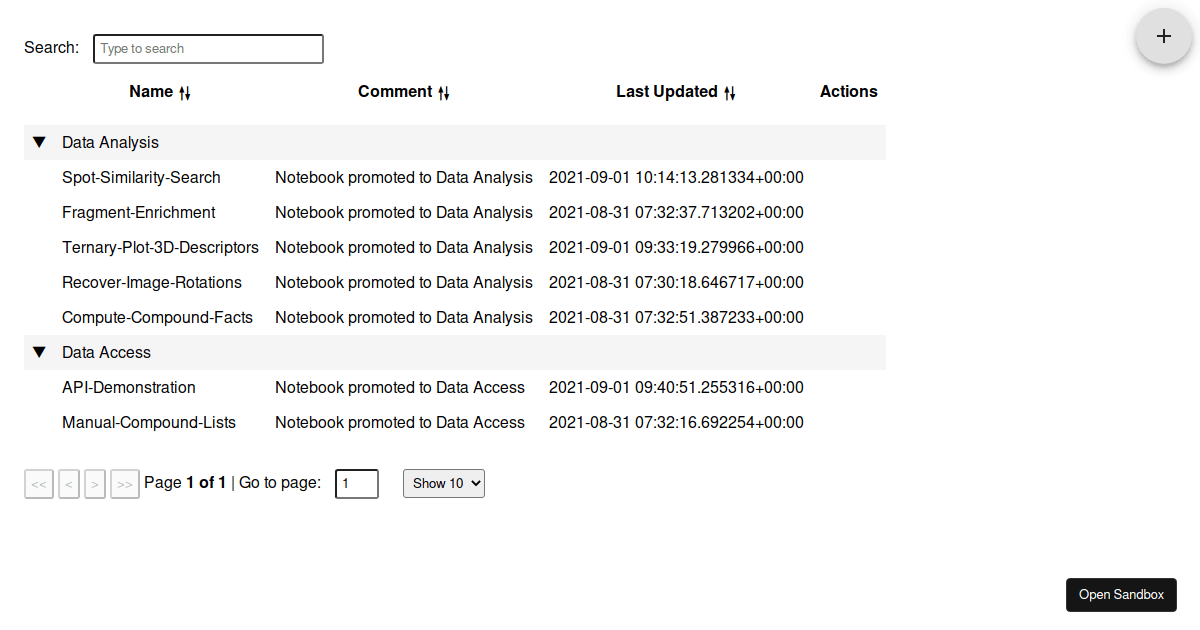The height and width of the screenshot is (630, 1200).
Task: Go to next page button
Action: point(95,484)
